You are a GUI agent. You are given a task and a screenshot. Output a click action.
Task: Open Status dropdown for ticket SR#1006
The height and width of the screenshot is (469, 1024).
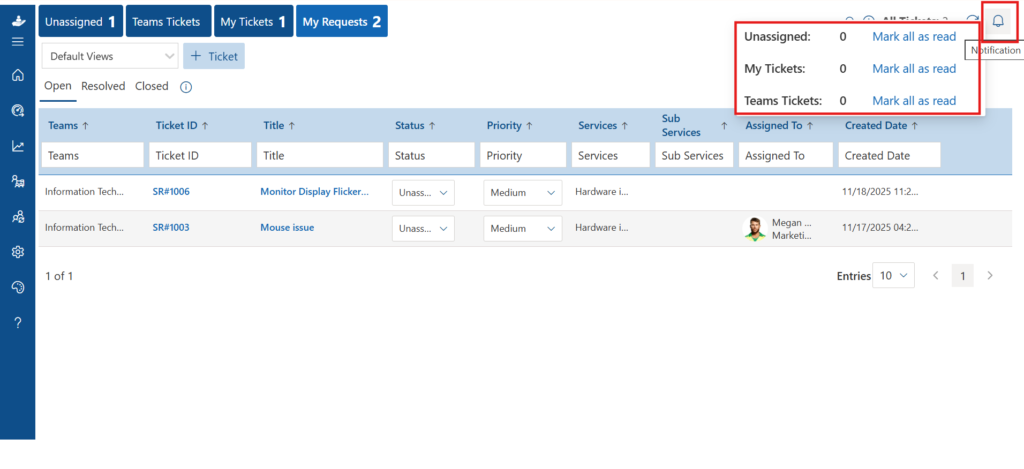pyautogui.click(x=423, y=192)
